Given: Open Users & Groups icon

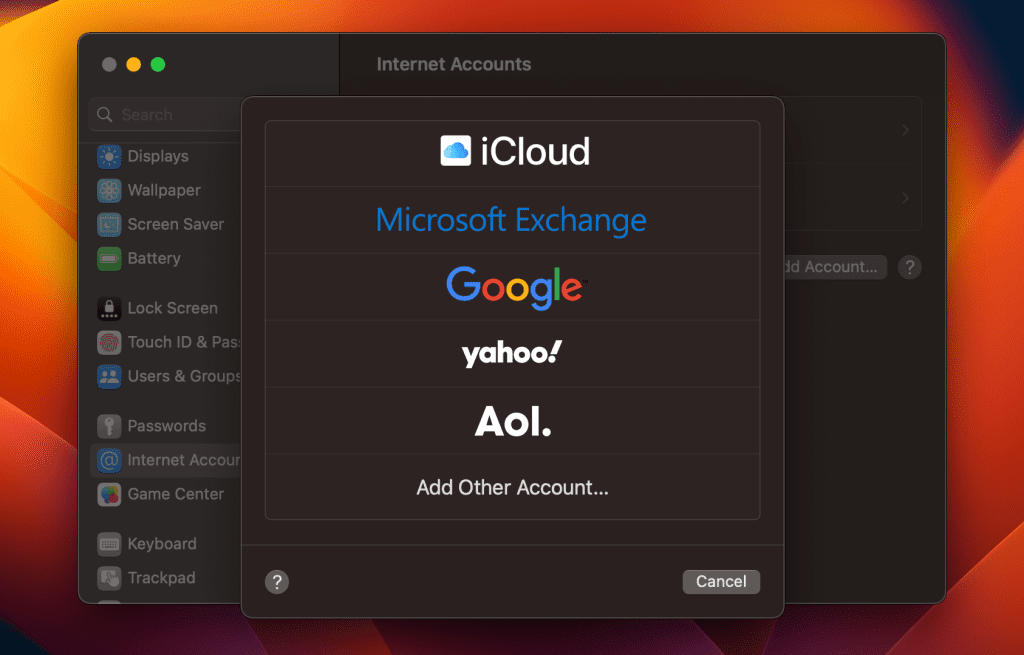Looking at the screenshot, I should [109, 377].
